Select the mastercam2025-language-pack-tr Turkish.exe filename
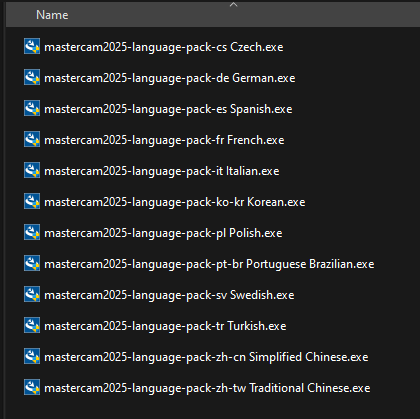420x419 pixels. coord(165,326)
